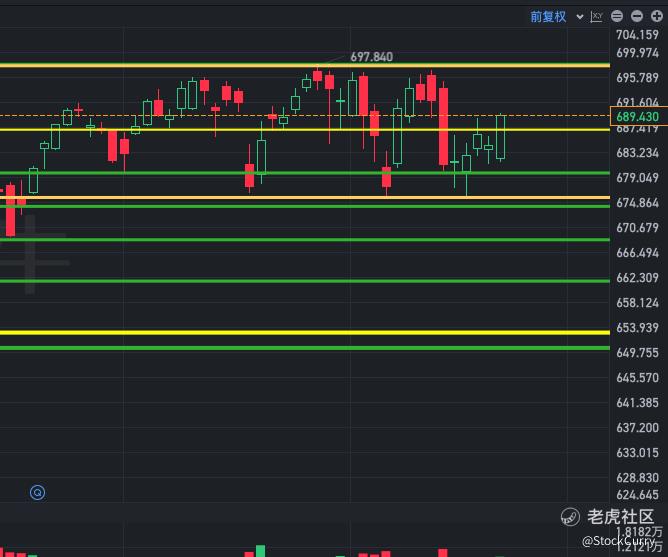
Task: Zoom in the chart with plus icon
Action: coord(657,16)
